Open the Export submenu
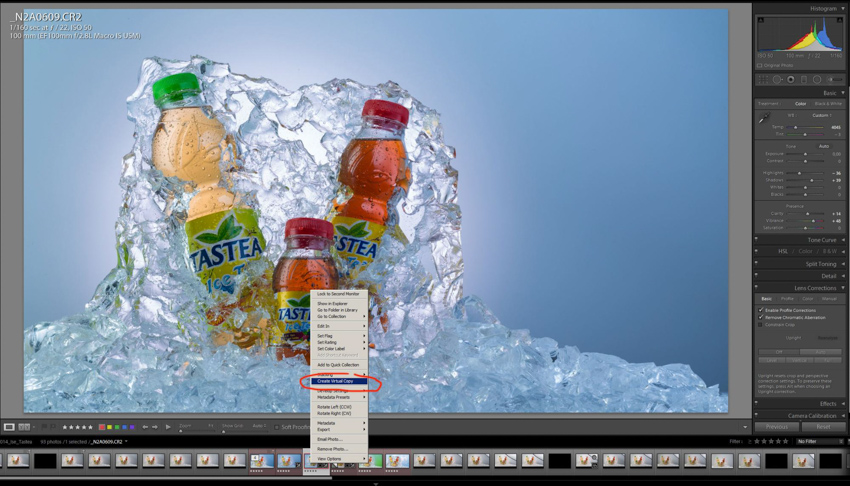Image resolution: width=850 pixels, height=486 pixels. tap(339, 430)
